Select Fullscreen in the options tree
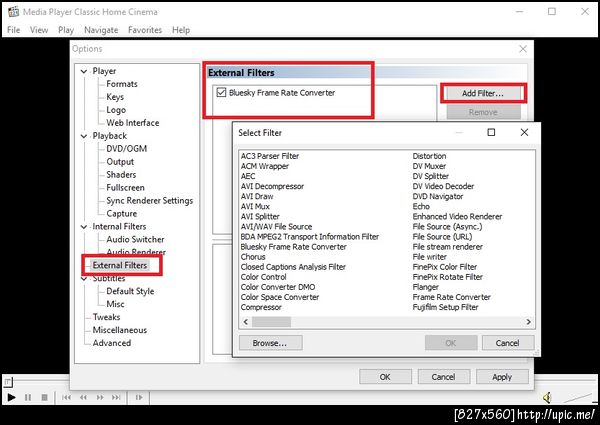This screenshot has height=425, width=600. (x=126, y=188)
